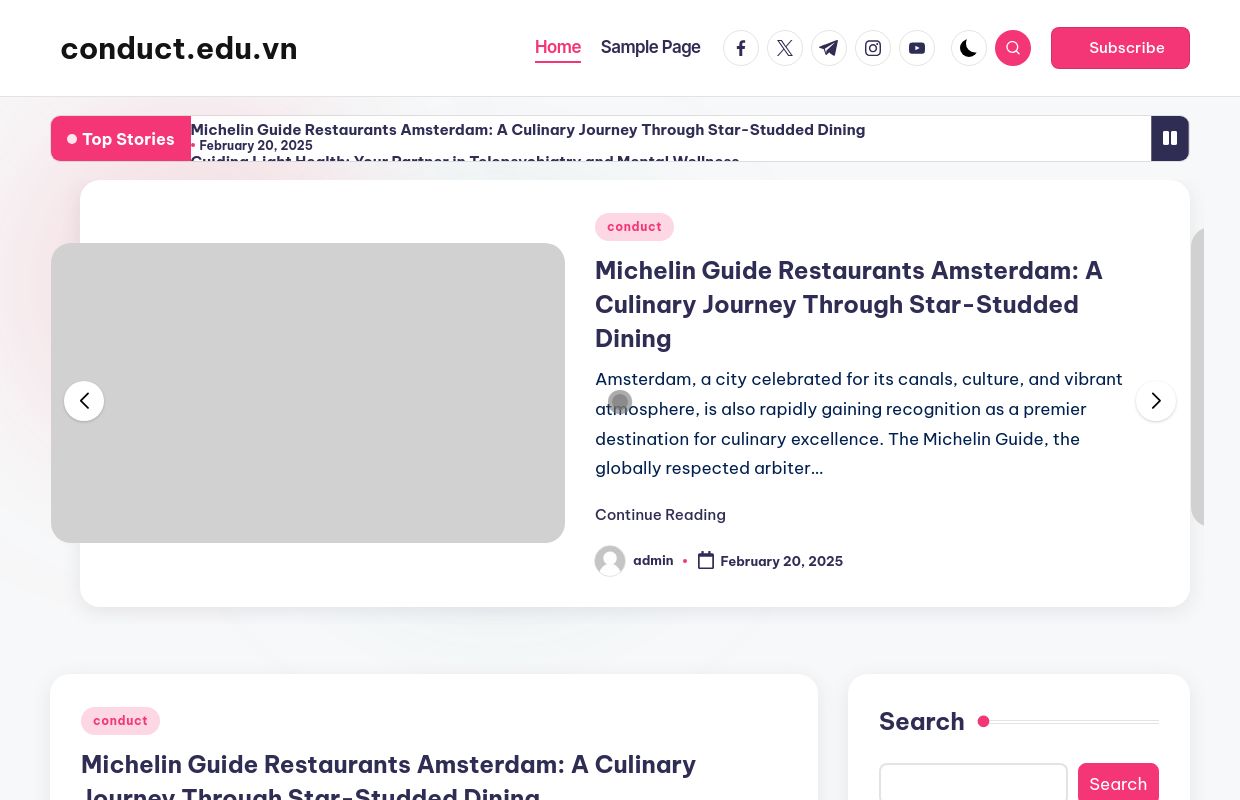Open the Facebook social icon
This screenshot has width=1240, height=800.
[x=741, y=48]
